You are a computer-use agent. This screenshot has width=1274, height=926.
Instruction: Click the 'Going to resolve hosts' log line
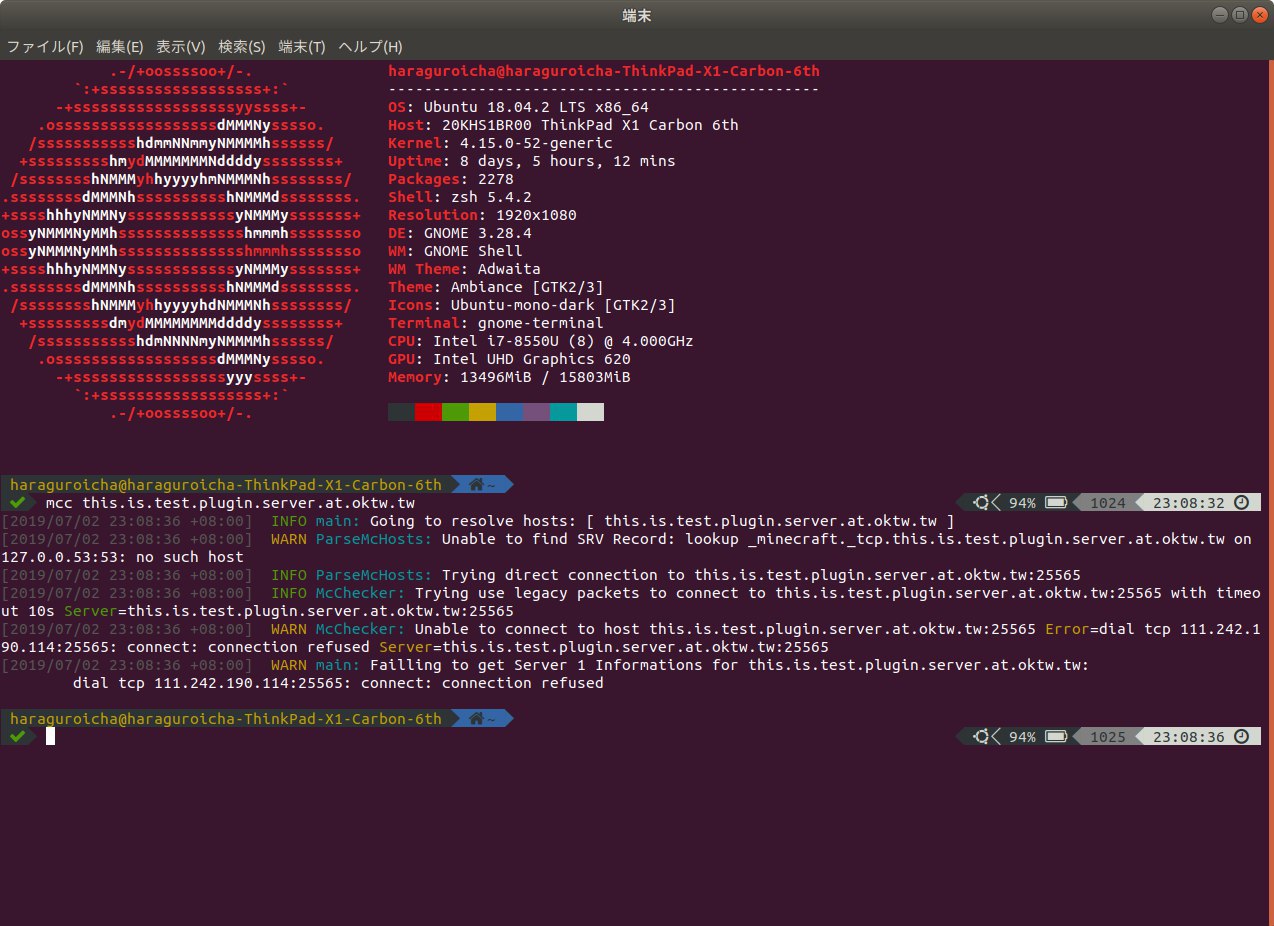[x=478, y=521]
